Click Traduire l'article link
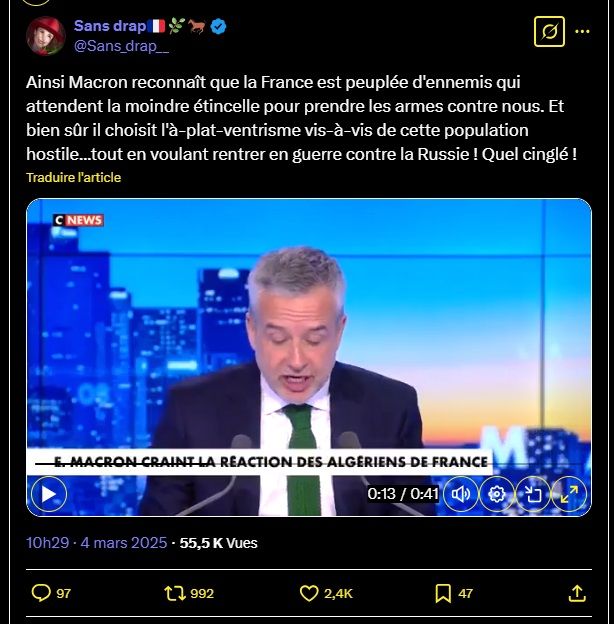Screen dimensions: 614x624 click(74, 177)
